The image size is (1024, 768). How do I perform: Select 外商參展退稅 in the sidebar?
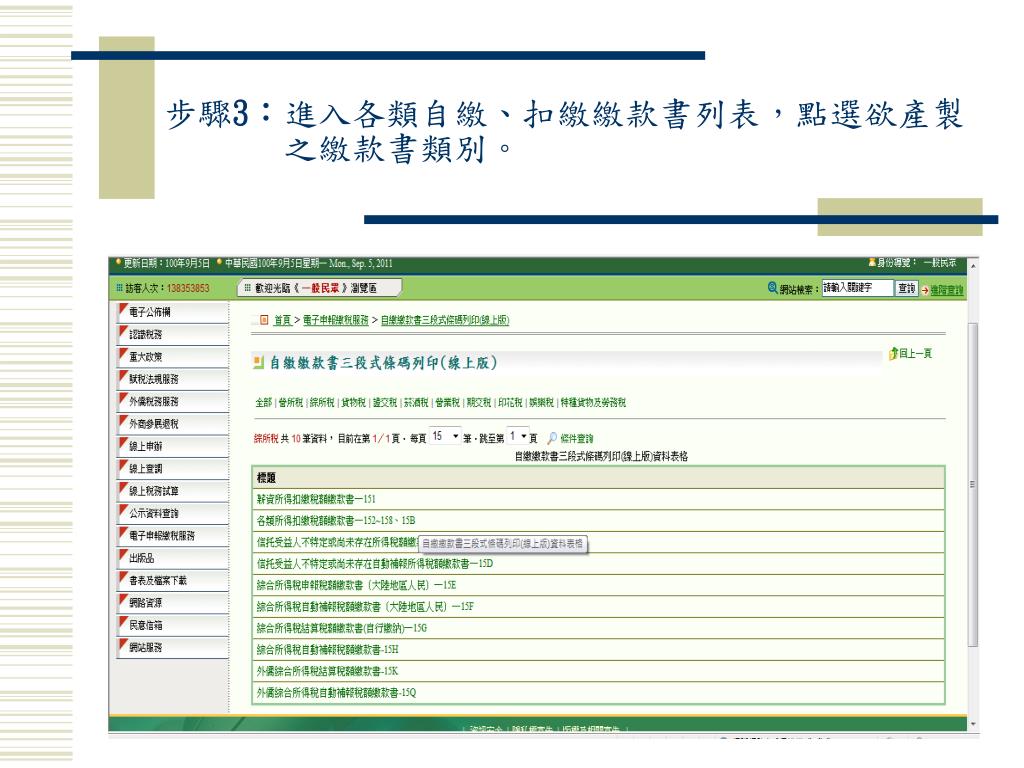pyautogui.click(x=173, y=424)
